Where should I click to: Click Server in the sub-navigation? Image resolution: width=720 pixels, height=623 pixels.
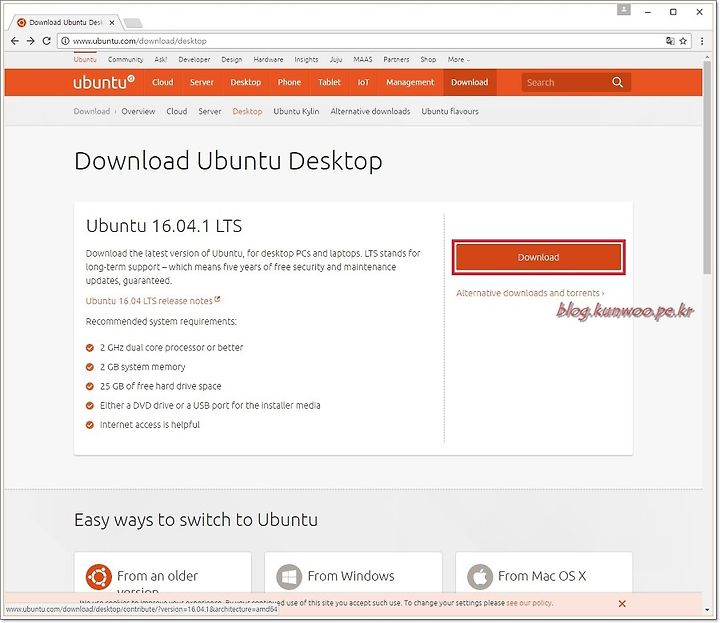click(209, 111)
